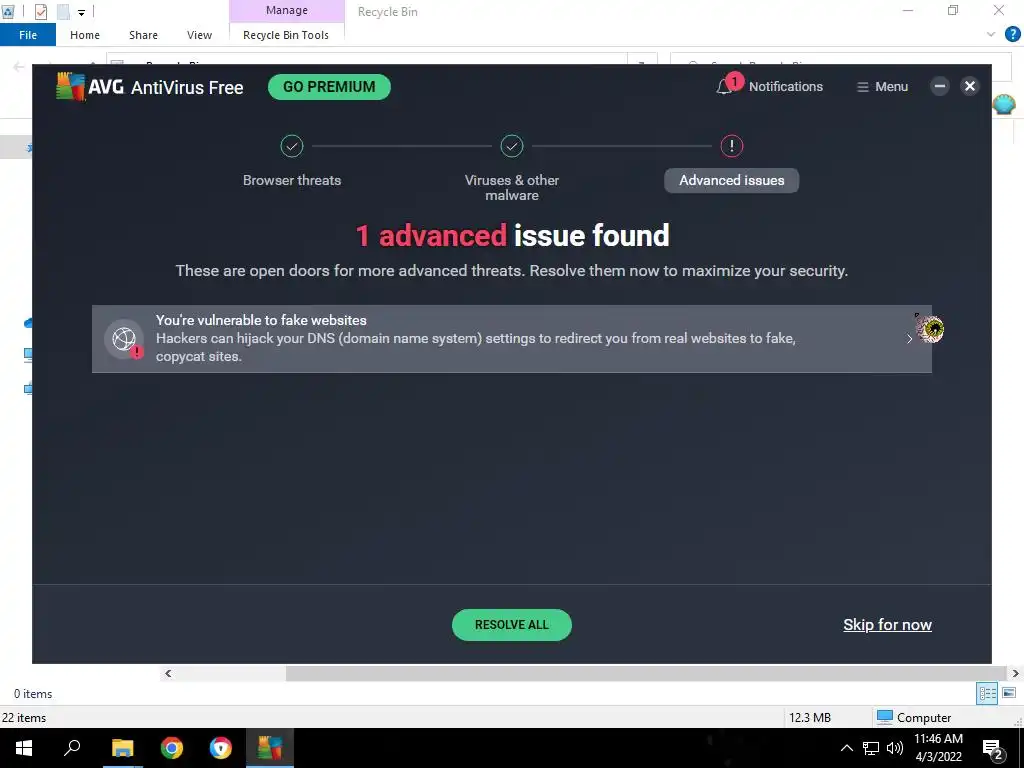This screenshot has width=1024, height=768.
Task: Select the Browser threats step checkmark
Action: click(x=292, y=146)
